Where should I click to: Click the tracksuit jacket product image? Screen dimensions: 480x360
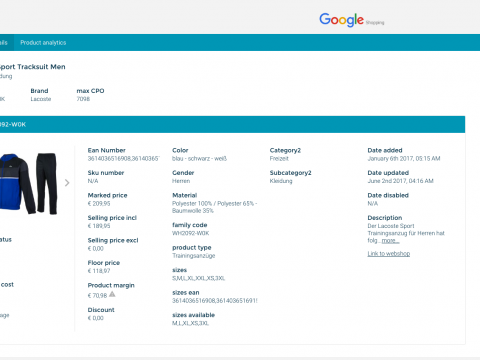pos(17,183)
